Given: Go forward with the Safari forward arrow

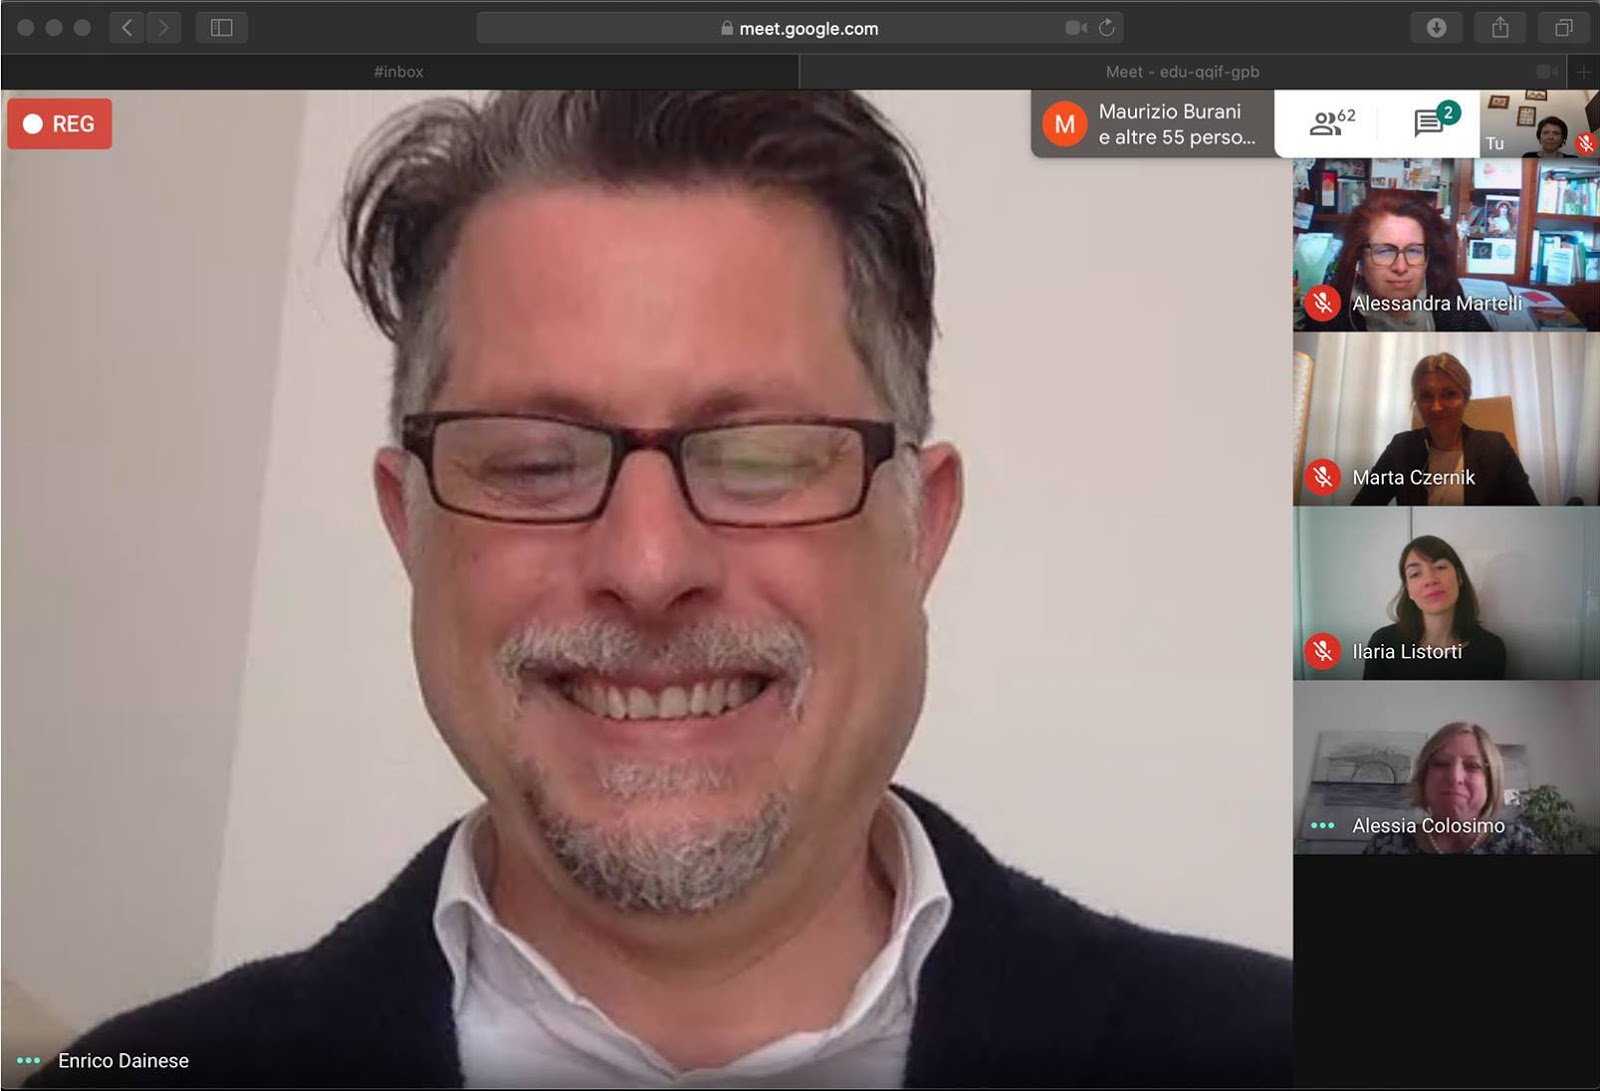Looking at the screenshot, I should tap(163, 28).
